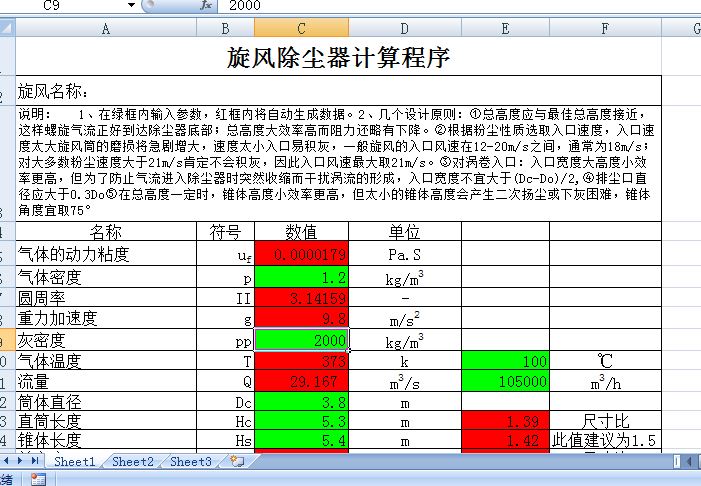This screenshot has width=701, height=486.
Task: Click the 气体密度 label cell
Action: click(106, 277)
